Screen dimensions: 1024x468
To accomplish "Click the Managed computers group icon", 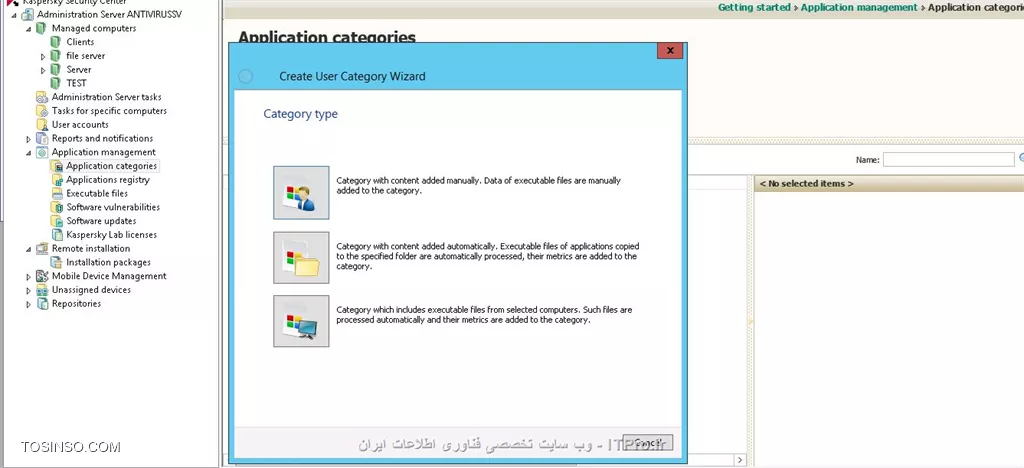I will [x=42, y=28].
